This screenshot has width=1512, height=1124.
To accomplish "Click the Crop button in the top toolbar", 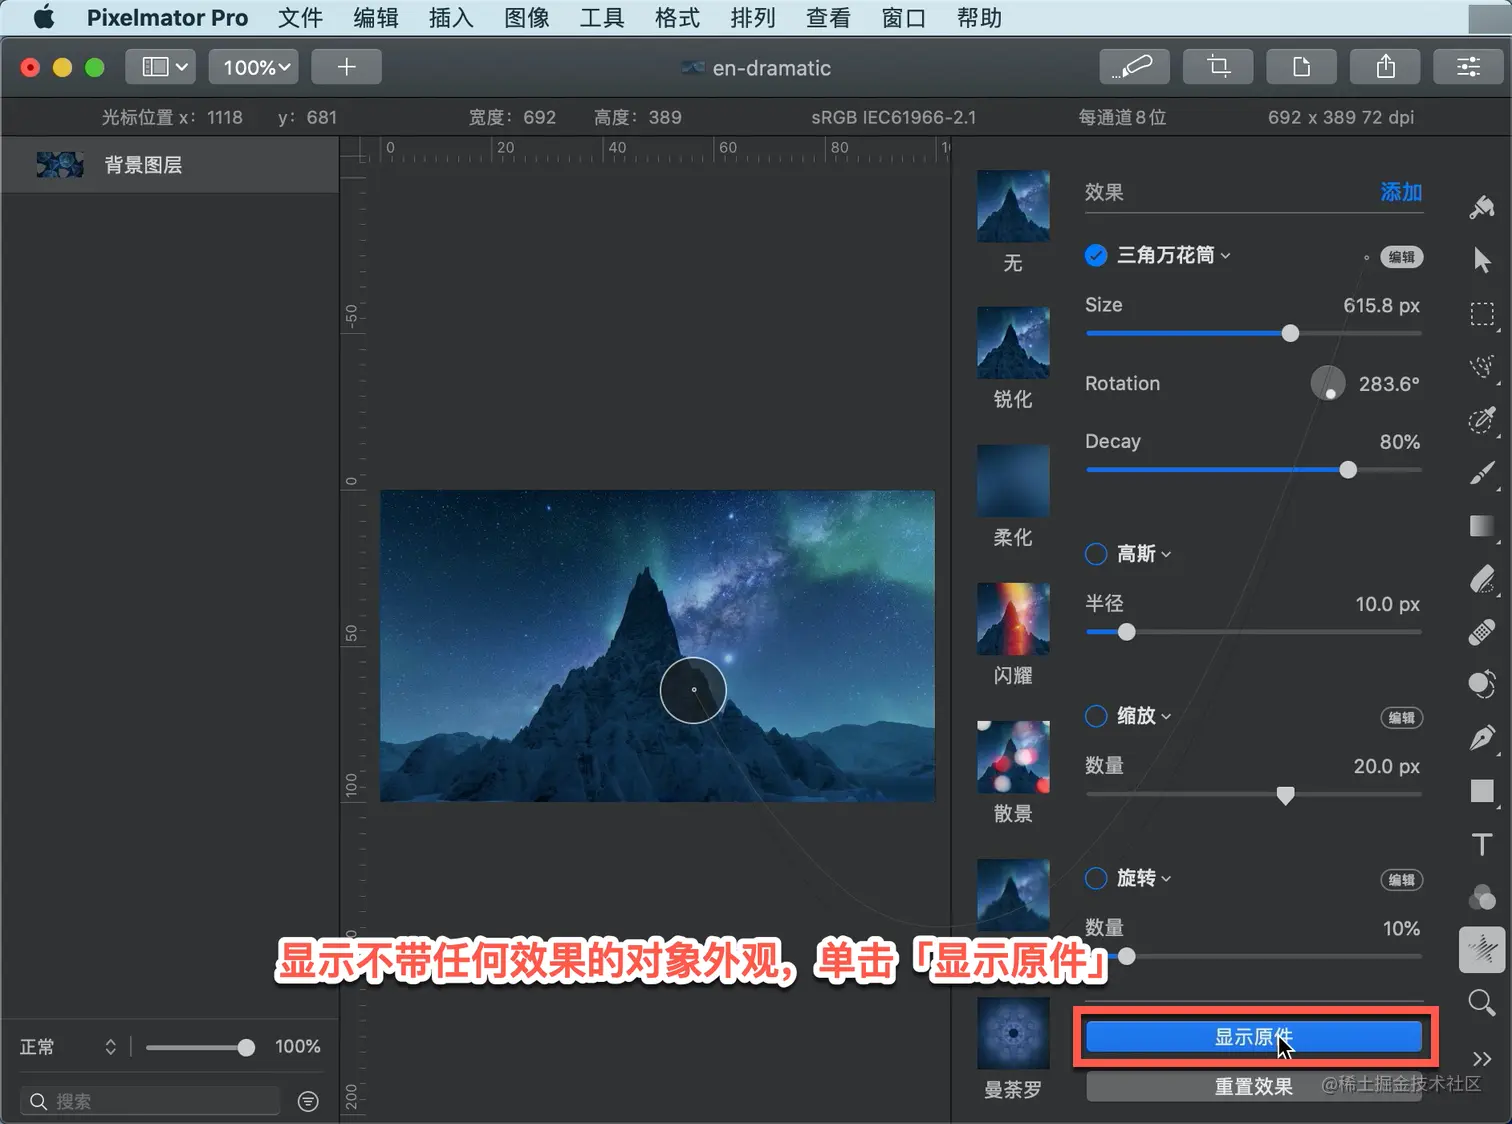I will (1217, 67).
